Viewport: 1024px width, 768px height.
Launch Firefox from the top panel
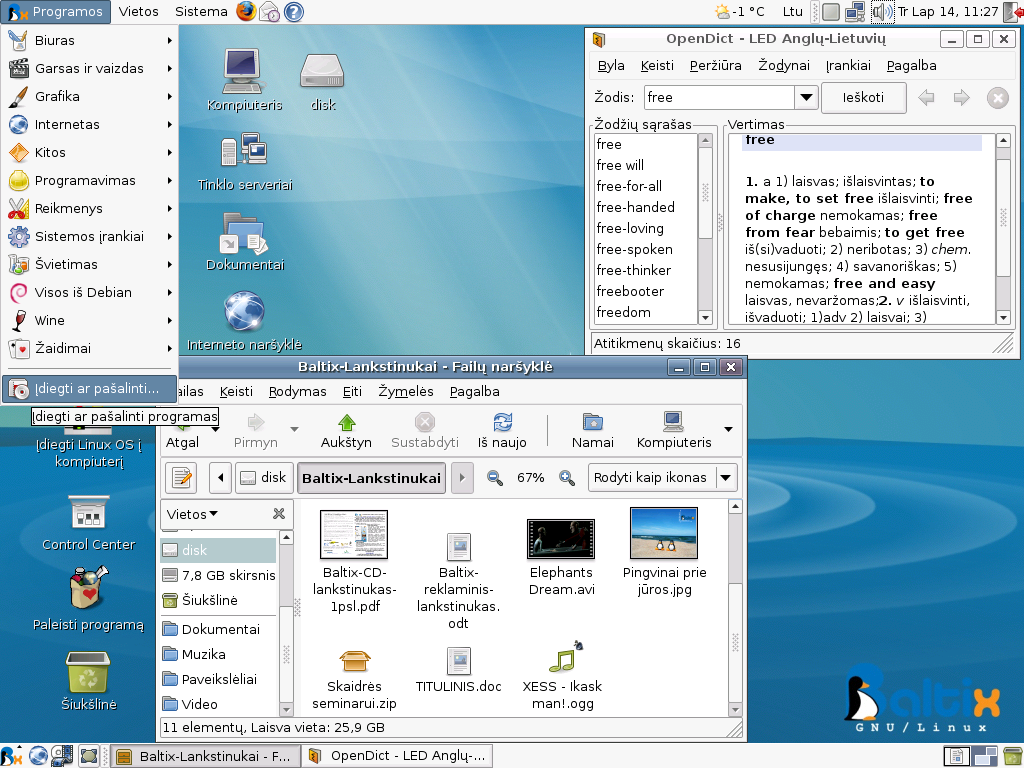point(246,12)
